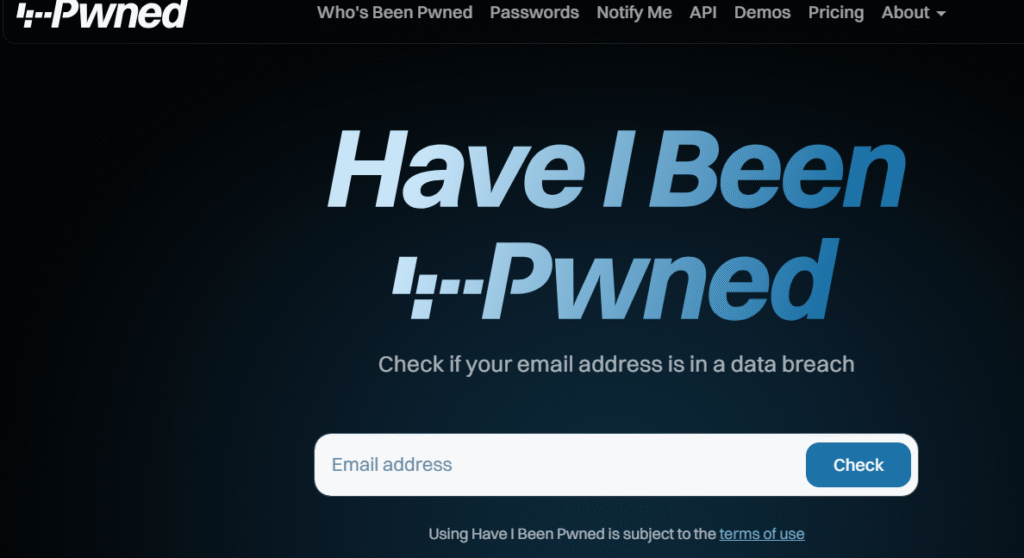The image size is (1024, 558).
Task: Navigate to the Pricing page
Action: (x=836, y=13)
